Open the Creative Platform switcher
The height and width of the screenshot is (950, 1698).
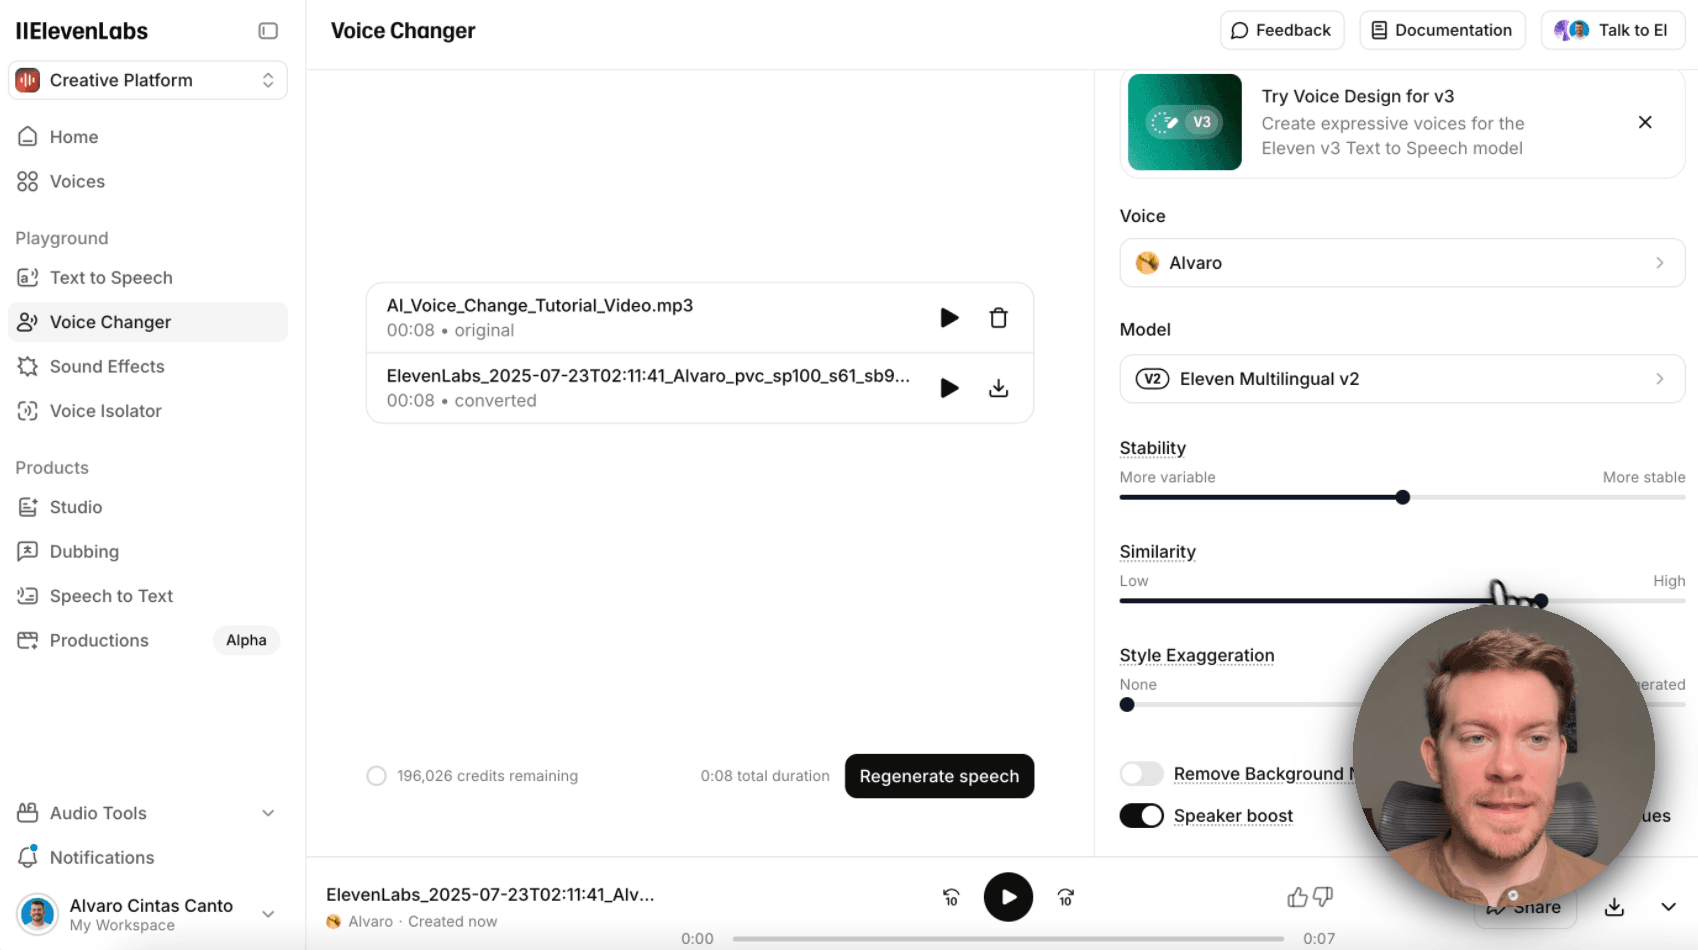[x=148, y=80]
